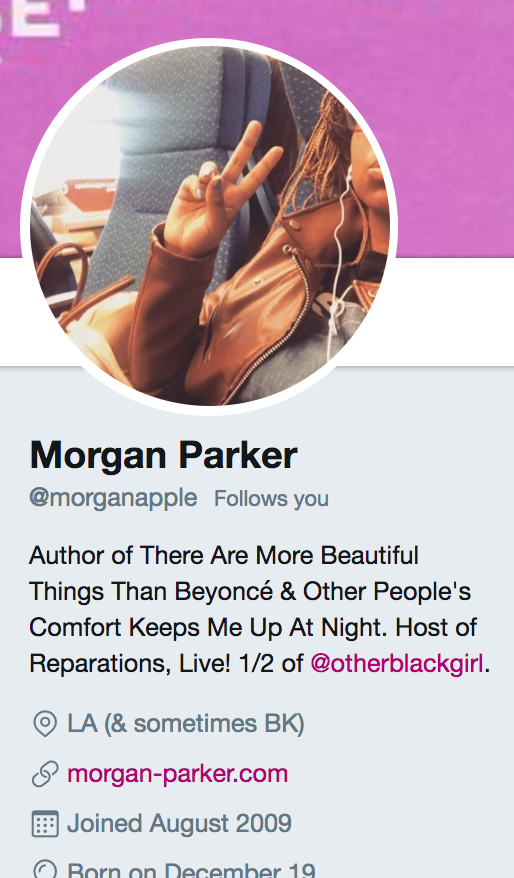
Task: Open the @otherblackgirl mention link
Action: (x=396, y=663)
